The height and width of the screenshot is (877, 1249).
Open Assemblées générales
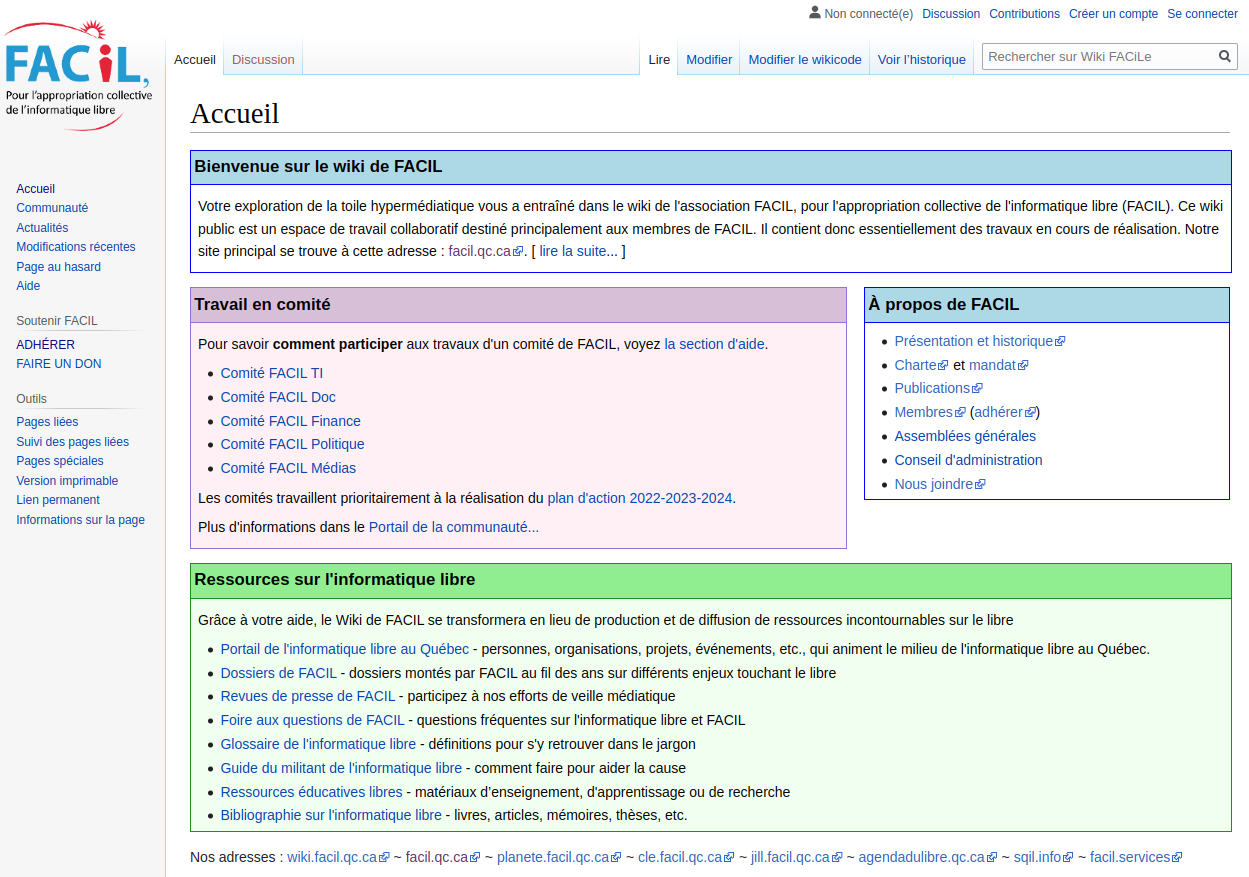pyautogui.click(x=965, y=436)
